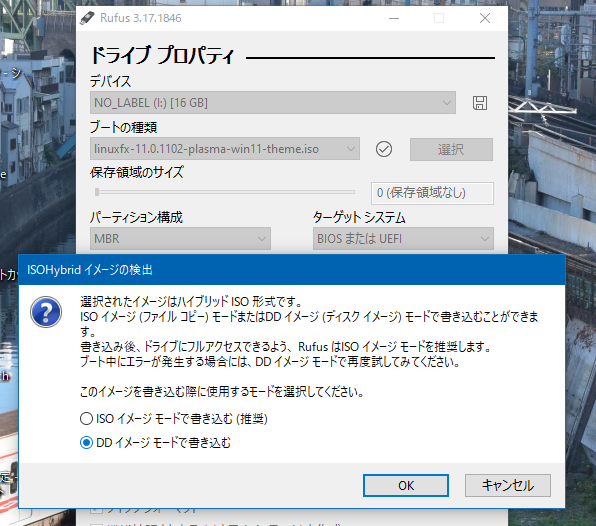
Task: Click the ISOHybrid イメージの検出 title bar
Action: click(292, 270)
